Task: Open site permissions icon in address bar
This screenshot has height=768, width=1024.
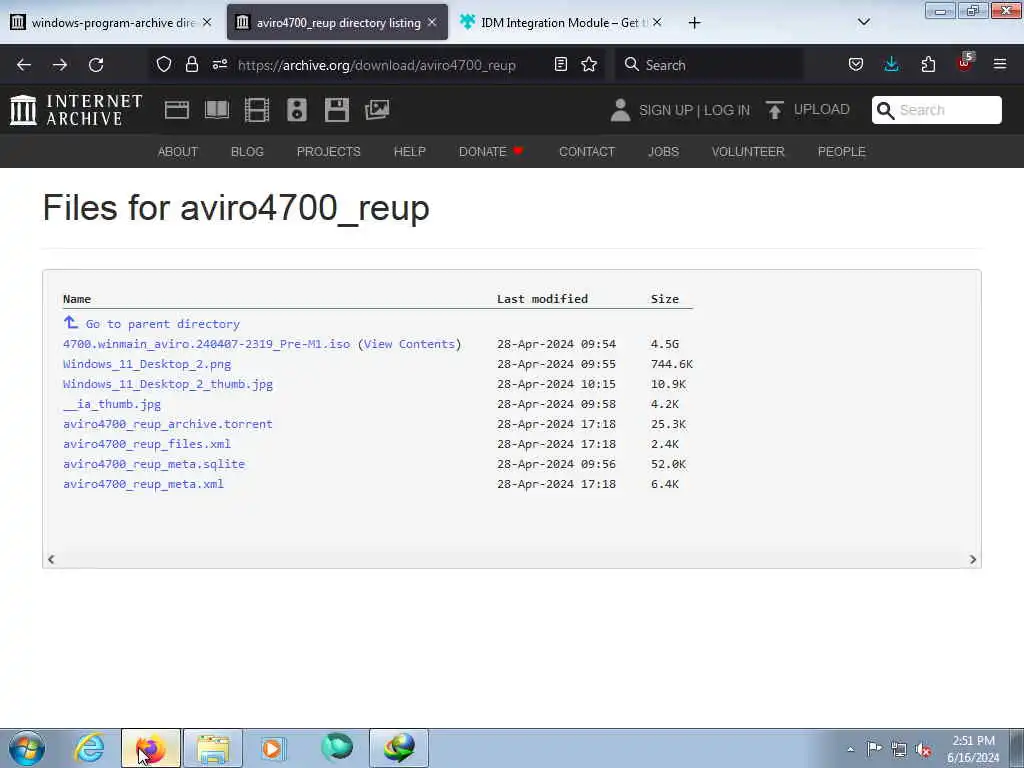Action: 220,65
